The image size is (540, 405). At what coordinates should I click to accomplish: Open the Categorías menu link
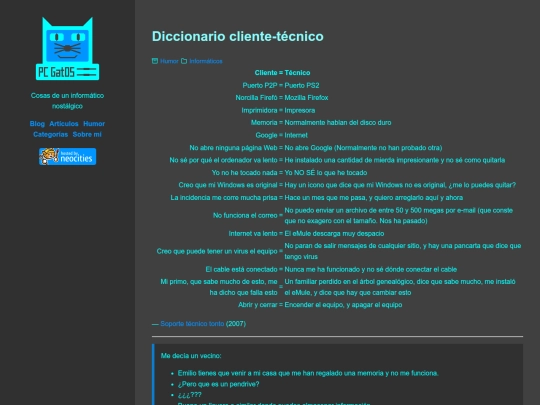coord(51,134)
